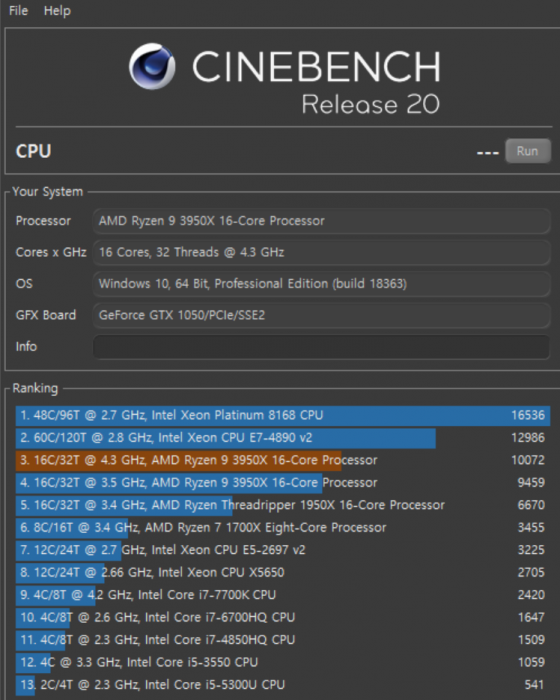This screenshot has width=560, height=700.
Task: Select the Ryzen 7 1700X ranking entry
Action: (x=283, y=527)
